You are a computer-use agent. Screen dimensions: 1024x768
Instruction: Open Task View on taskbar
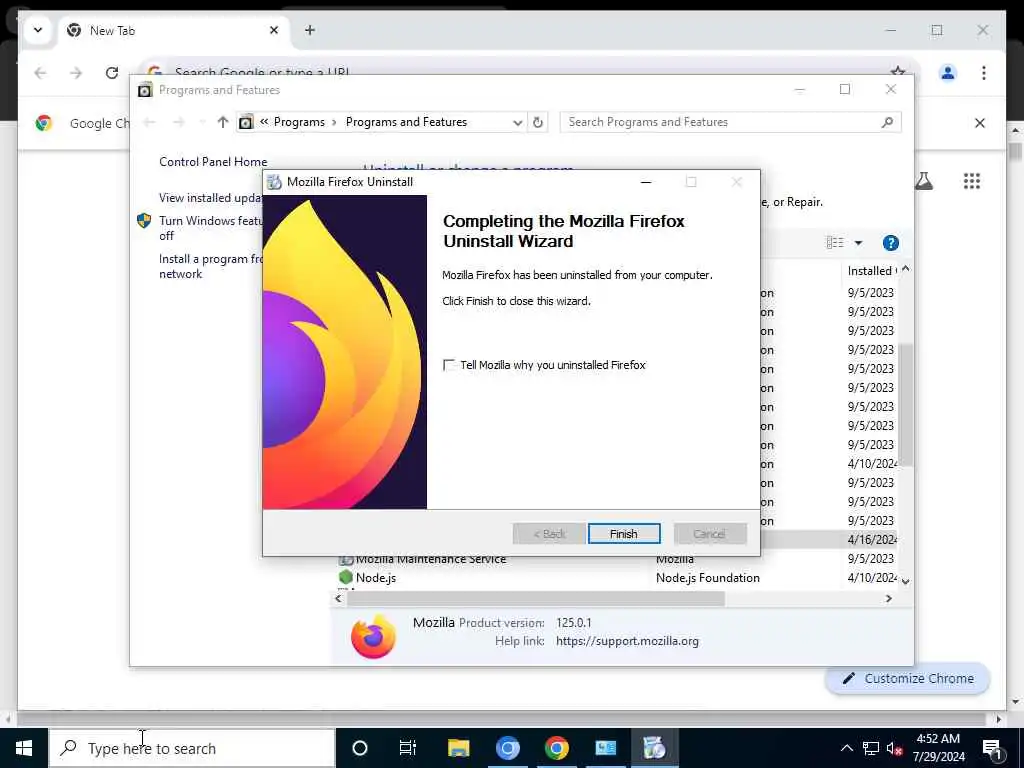click(x=408, y=748)
